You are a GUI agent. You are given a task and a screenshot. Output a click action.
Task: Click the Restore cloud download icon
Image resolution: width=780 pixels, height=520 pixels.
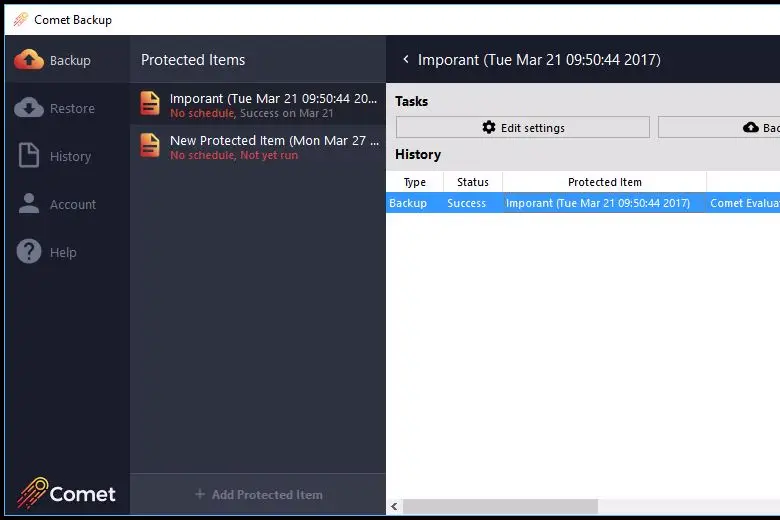29,107
